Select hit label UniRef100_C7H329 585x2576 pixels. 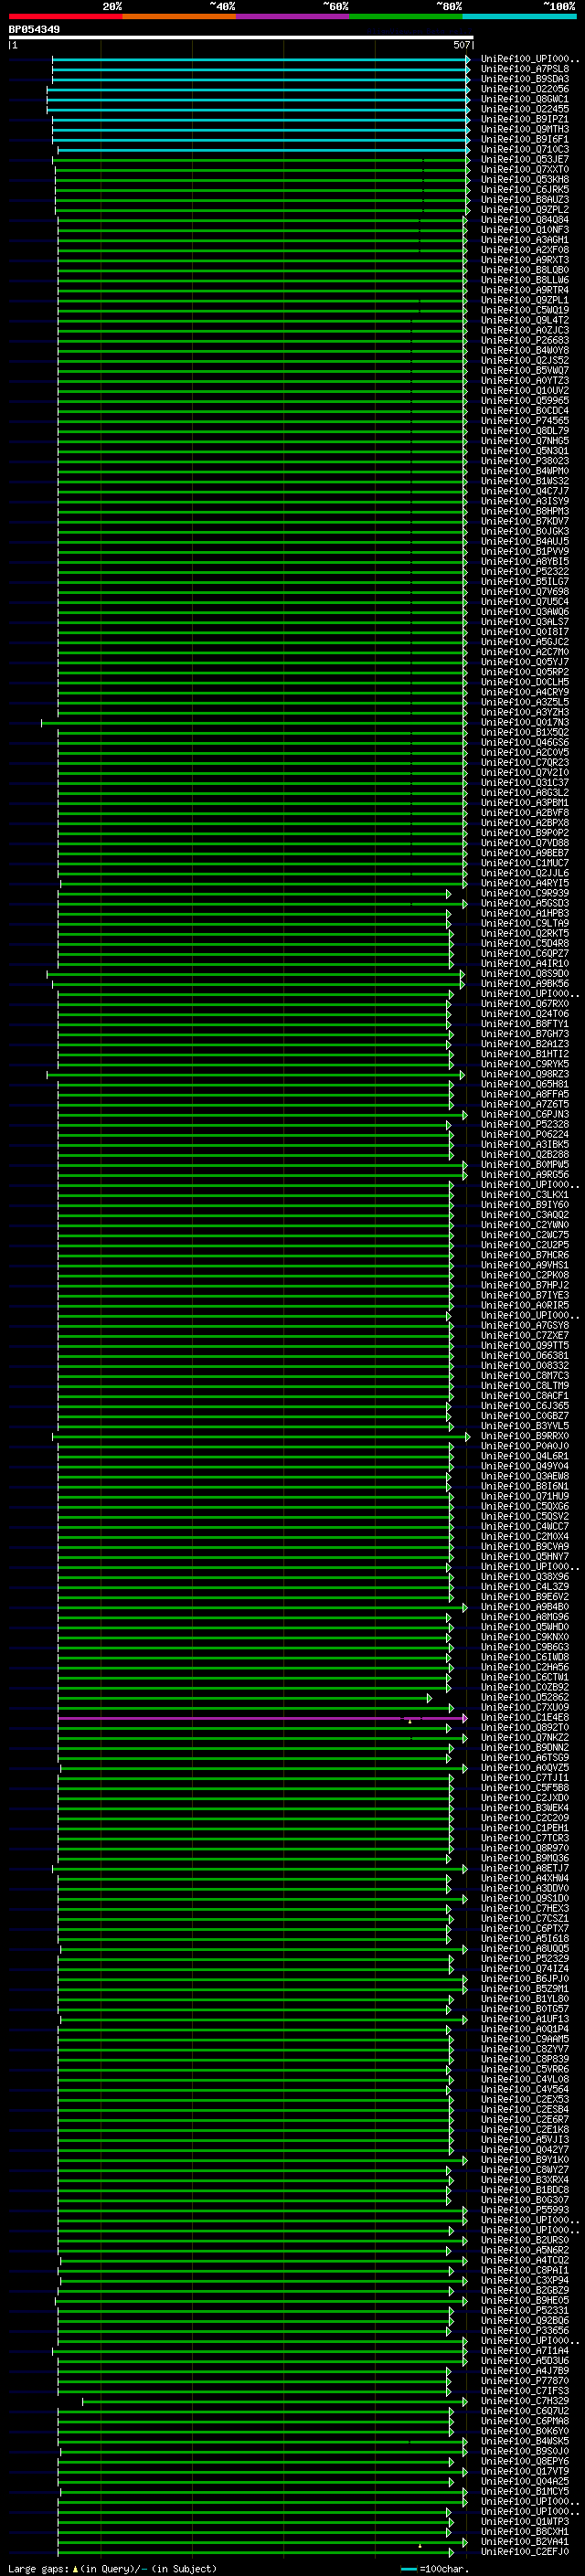525,2401
